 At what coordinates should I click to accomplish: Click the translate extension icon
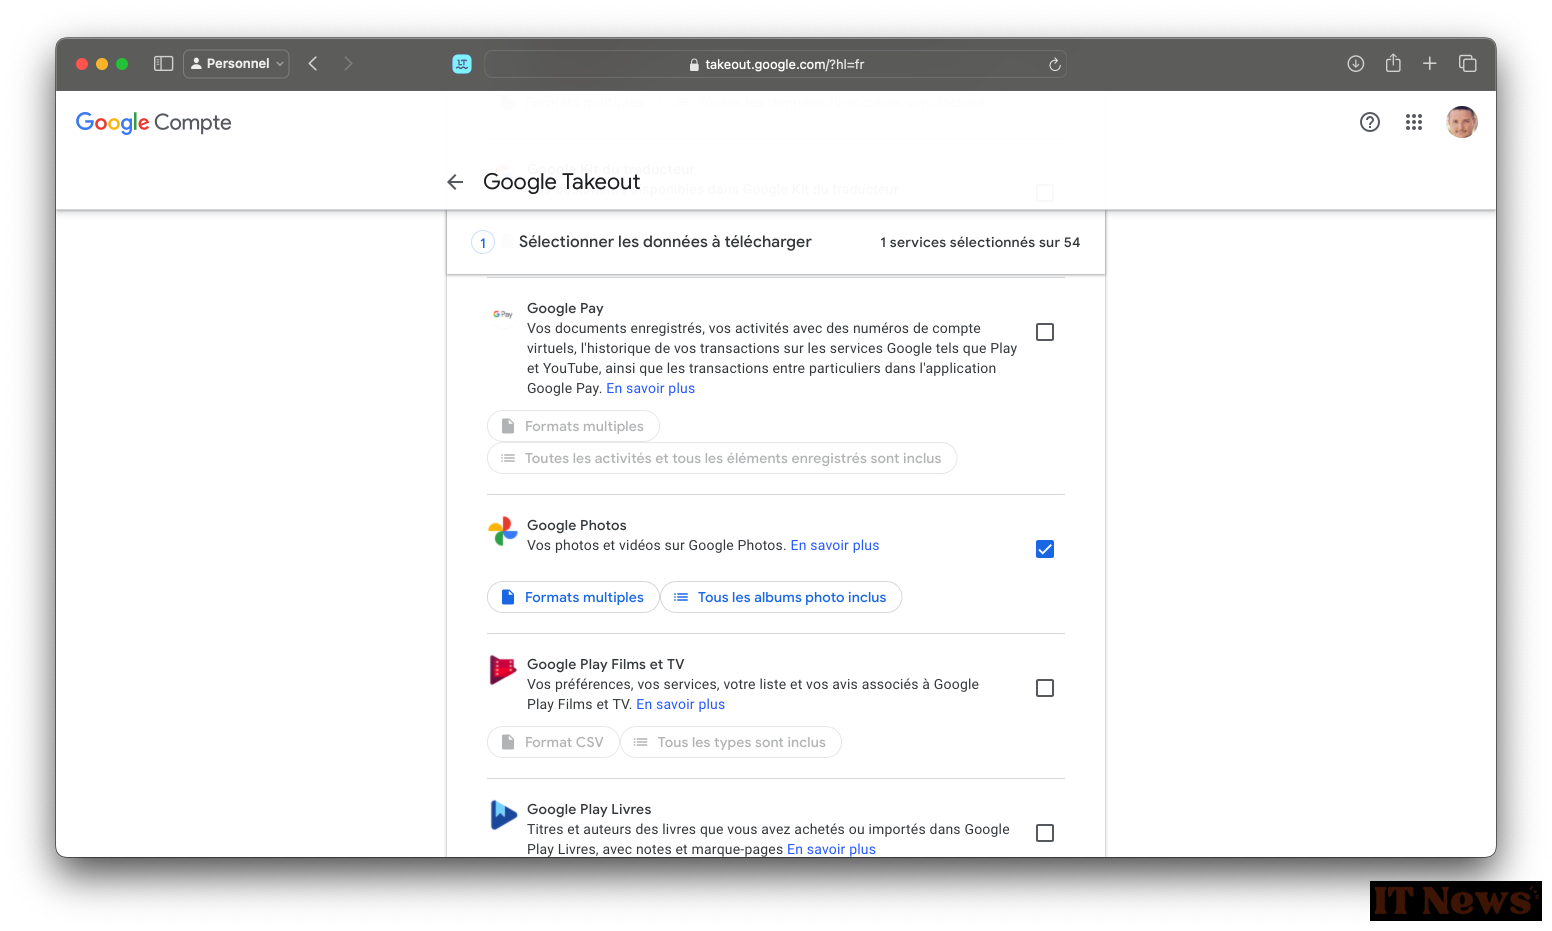(462, 64)
